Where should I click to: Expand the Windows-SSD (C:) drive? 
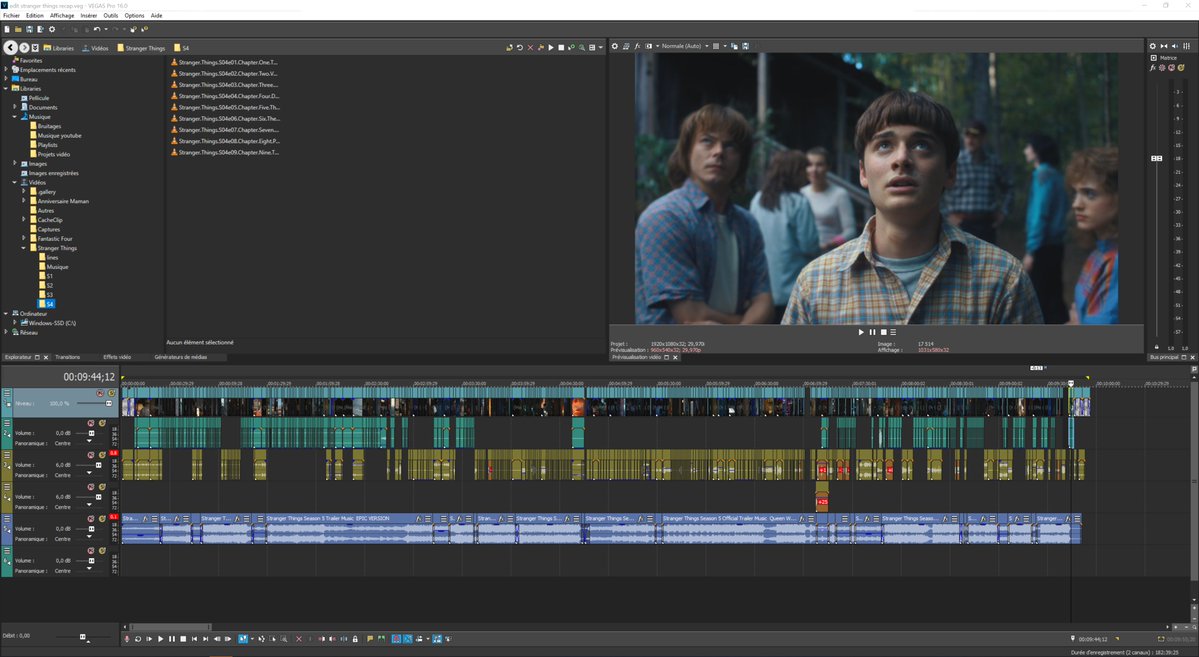(x=15, y=323)
